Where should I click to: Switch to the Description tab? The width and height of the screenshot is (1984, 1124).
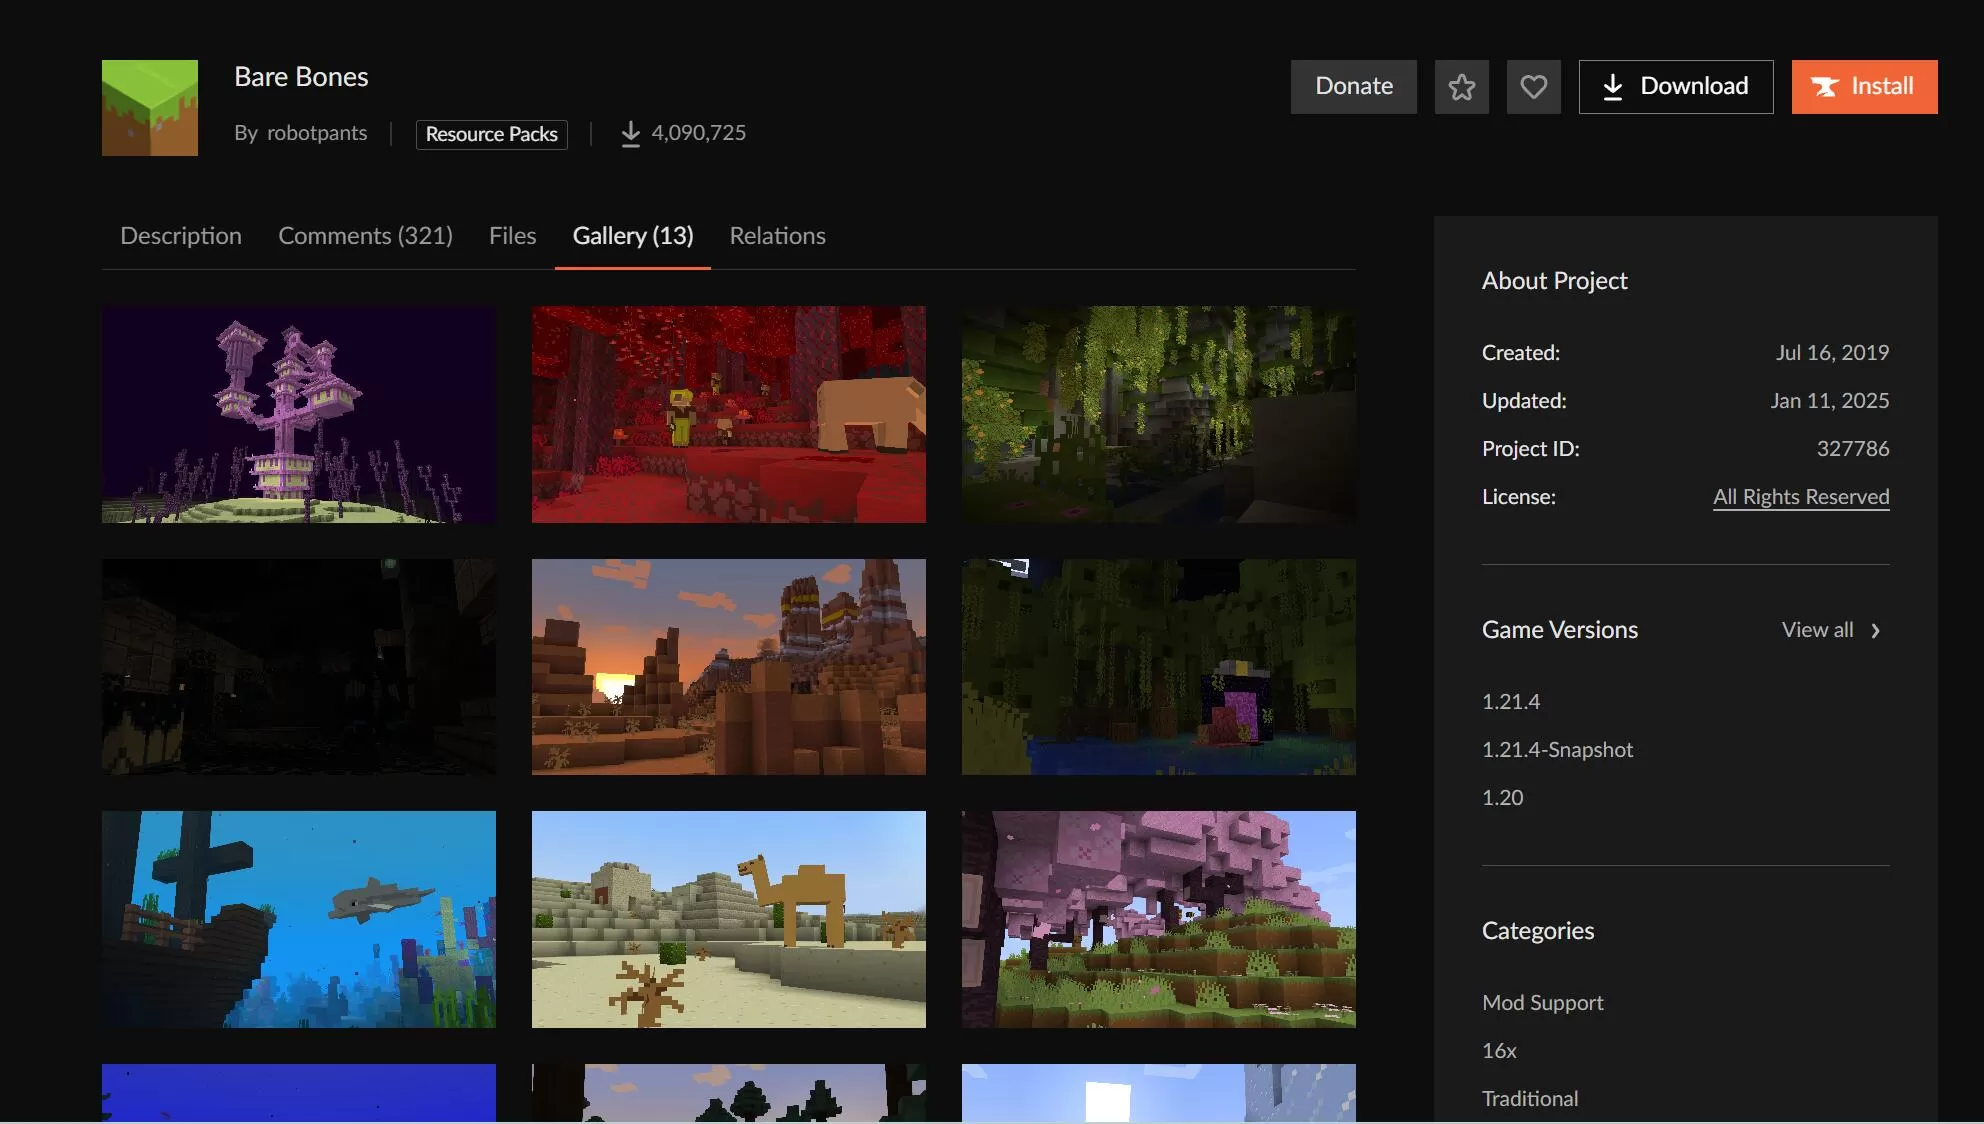181,236
